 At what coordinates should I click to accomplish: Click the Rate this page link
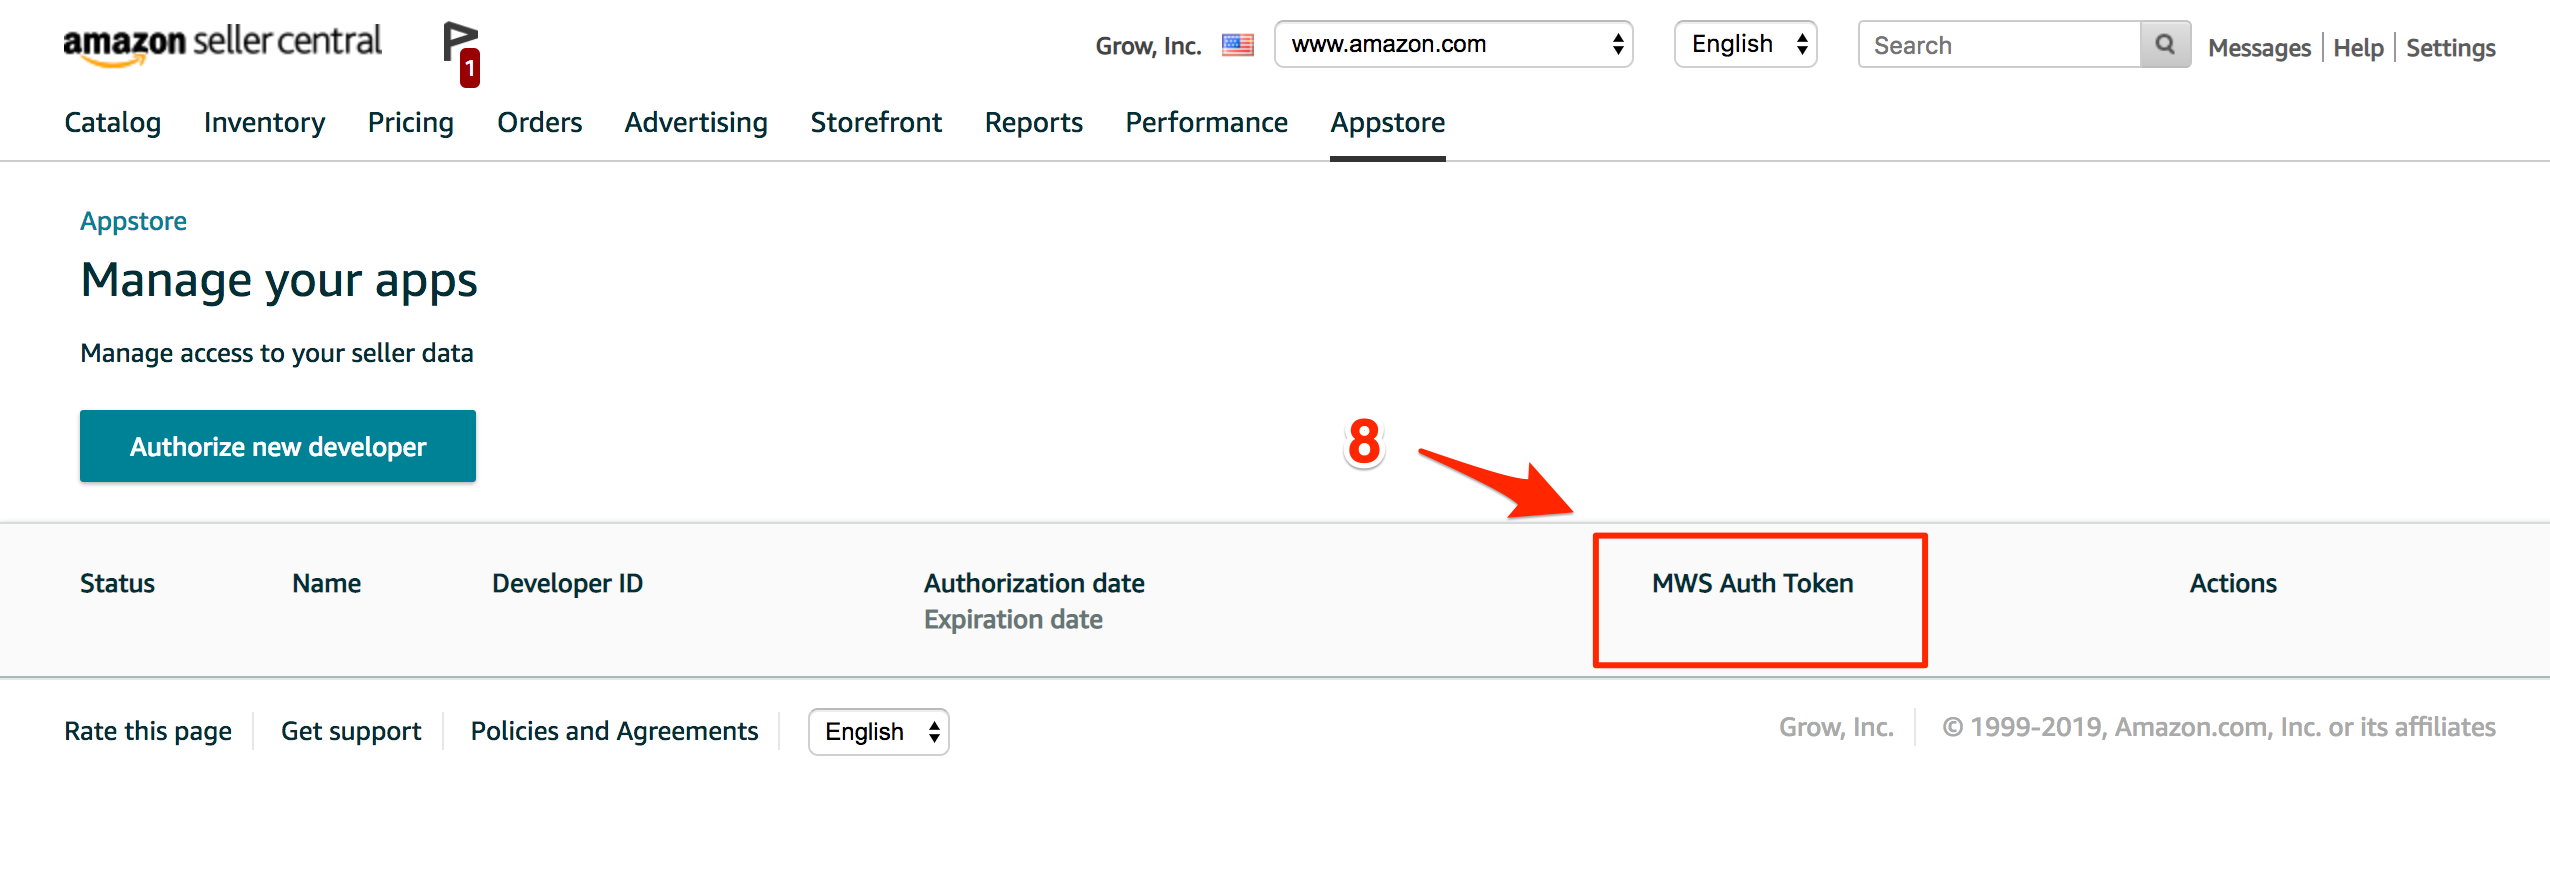coord(148,731)
